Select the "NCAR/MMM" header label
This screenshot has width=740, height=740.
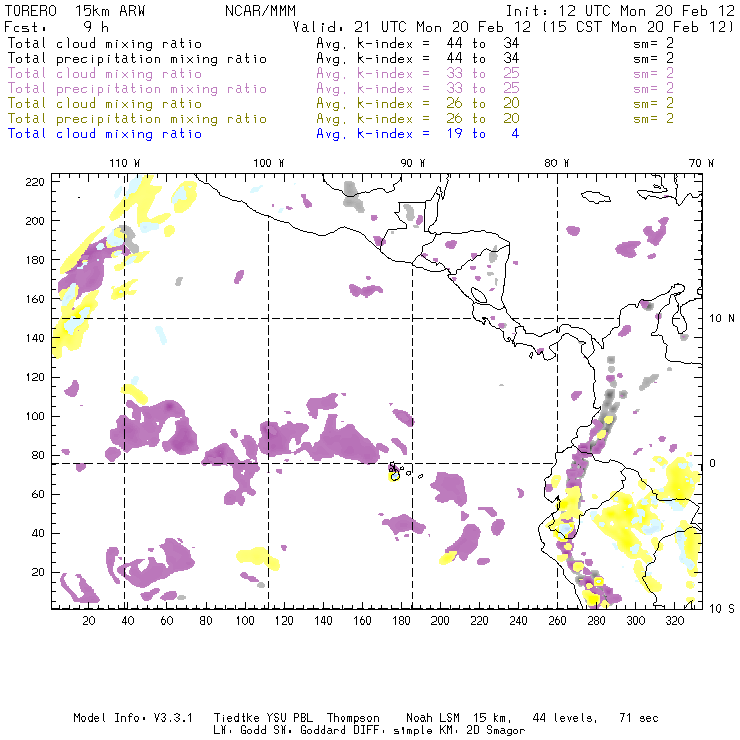[x=260, y=11]
